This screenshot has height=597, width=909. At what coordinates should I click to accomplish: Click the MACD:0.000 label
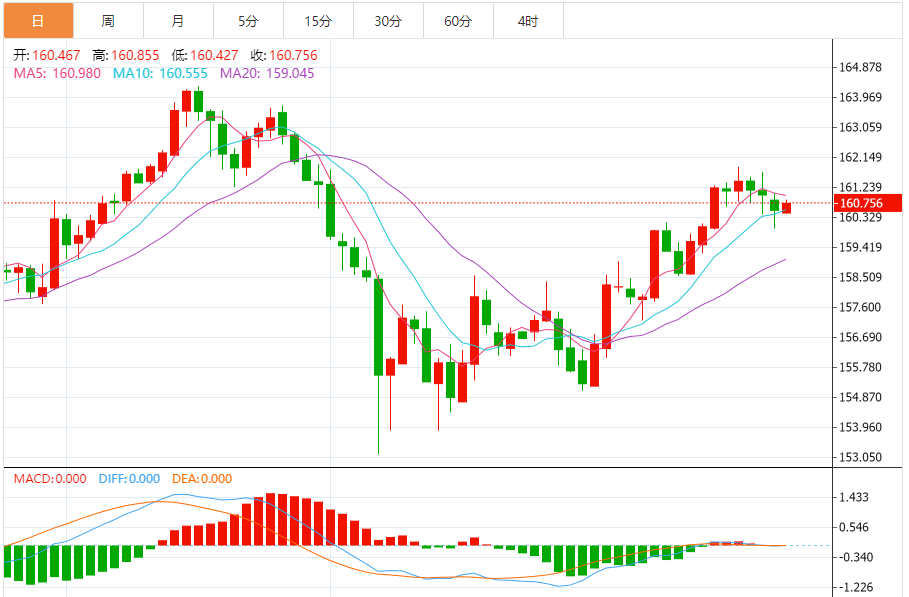click(x=50, y=479)
